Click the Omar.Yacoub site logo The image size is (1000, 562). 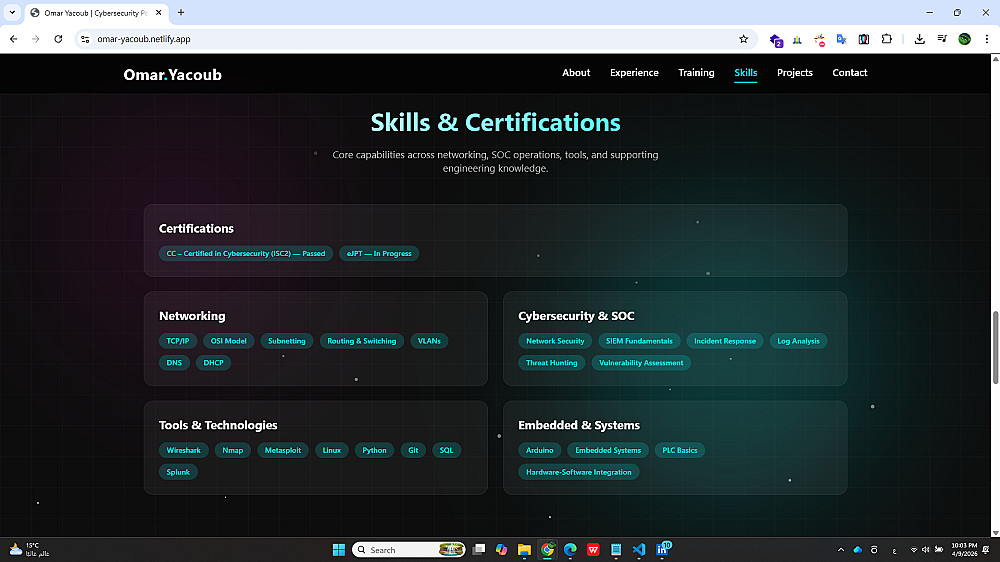click(172, 75)
